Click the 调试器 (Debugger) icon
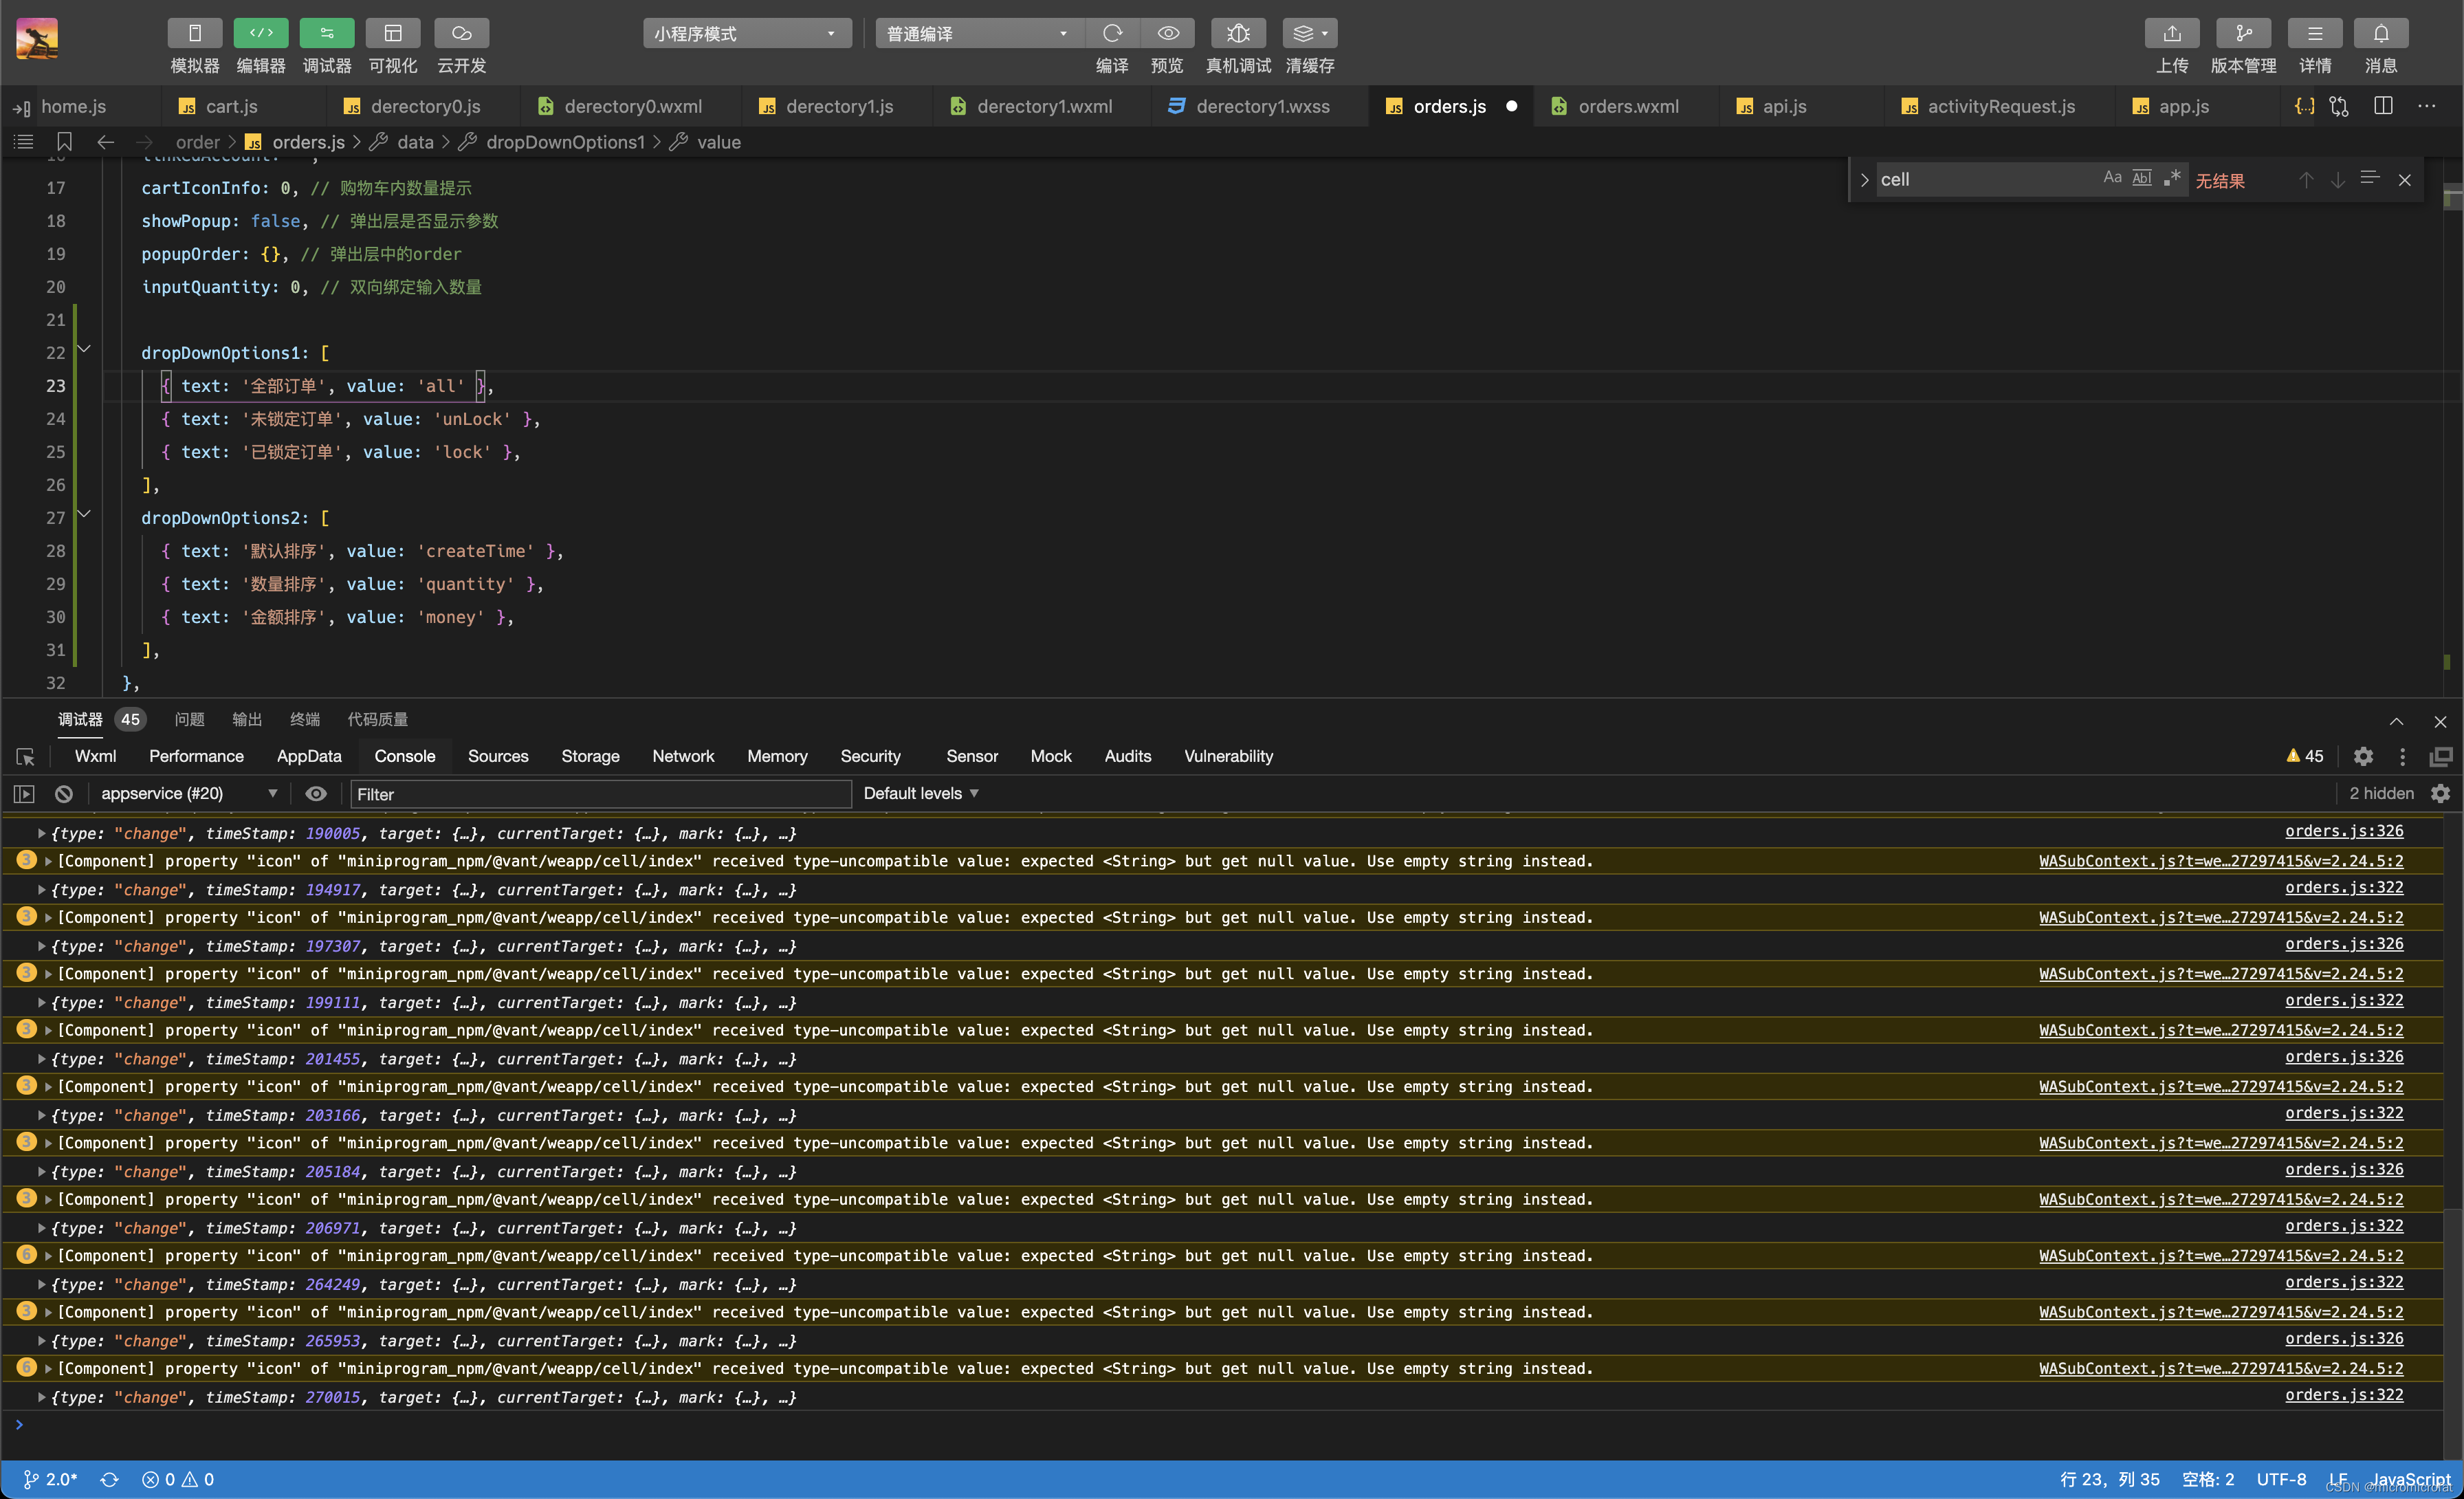The image size is (2464, 1499). click(326, 32)
